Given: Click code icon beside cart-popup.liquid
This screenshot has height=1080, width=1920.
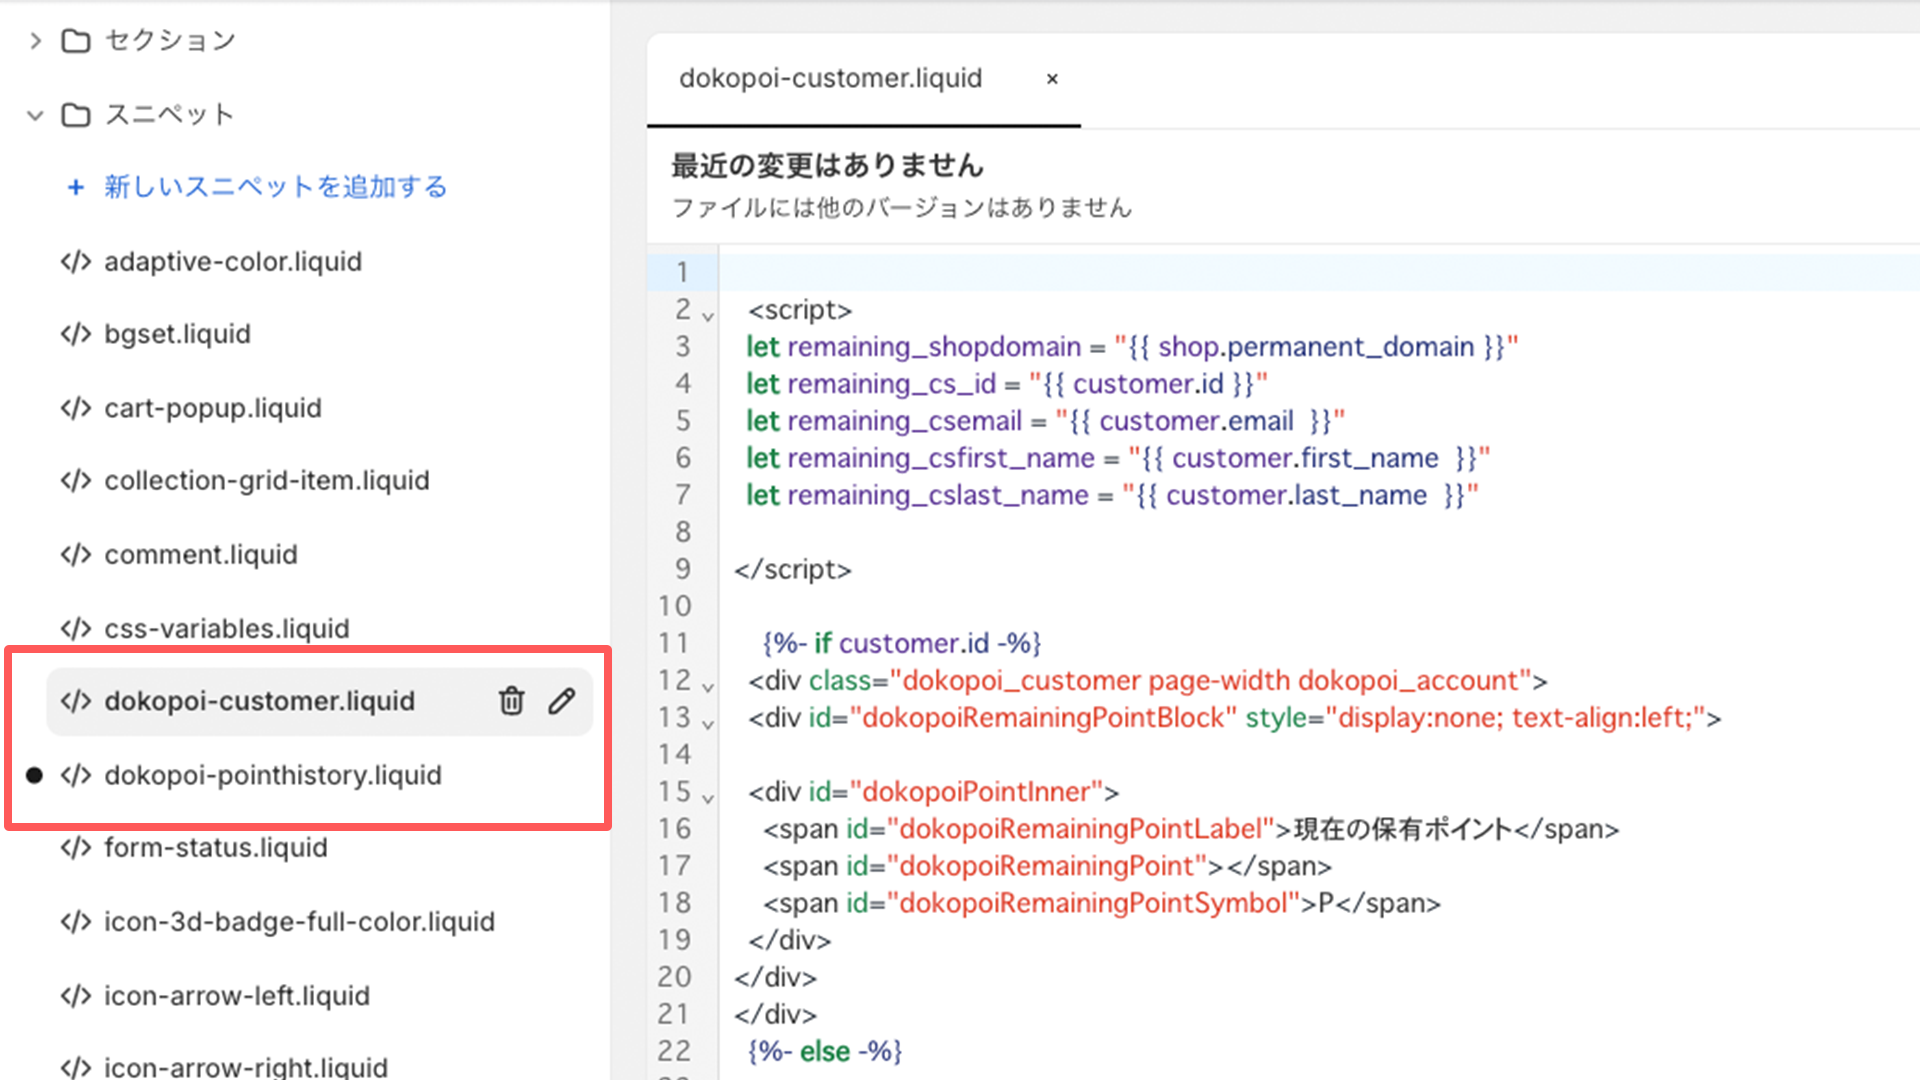Looking at the screenshot, I should point(76,408).
